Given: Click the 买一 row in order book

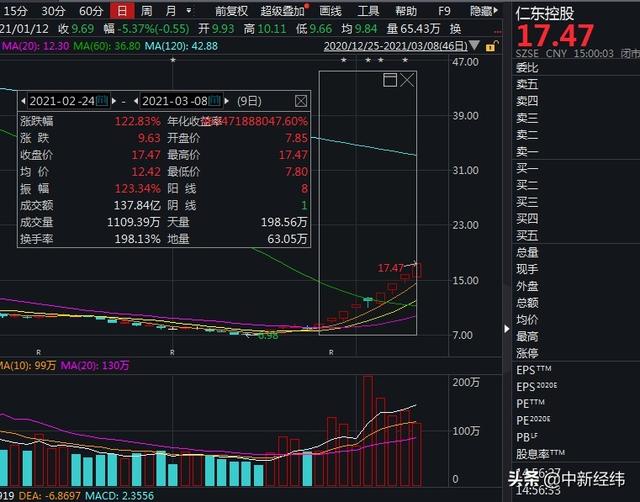Looking at the screenshot, I should pyautogui.click(x=576, y=168).
